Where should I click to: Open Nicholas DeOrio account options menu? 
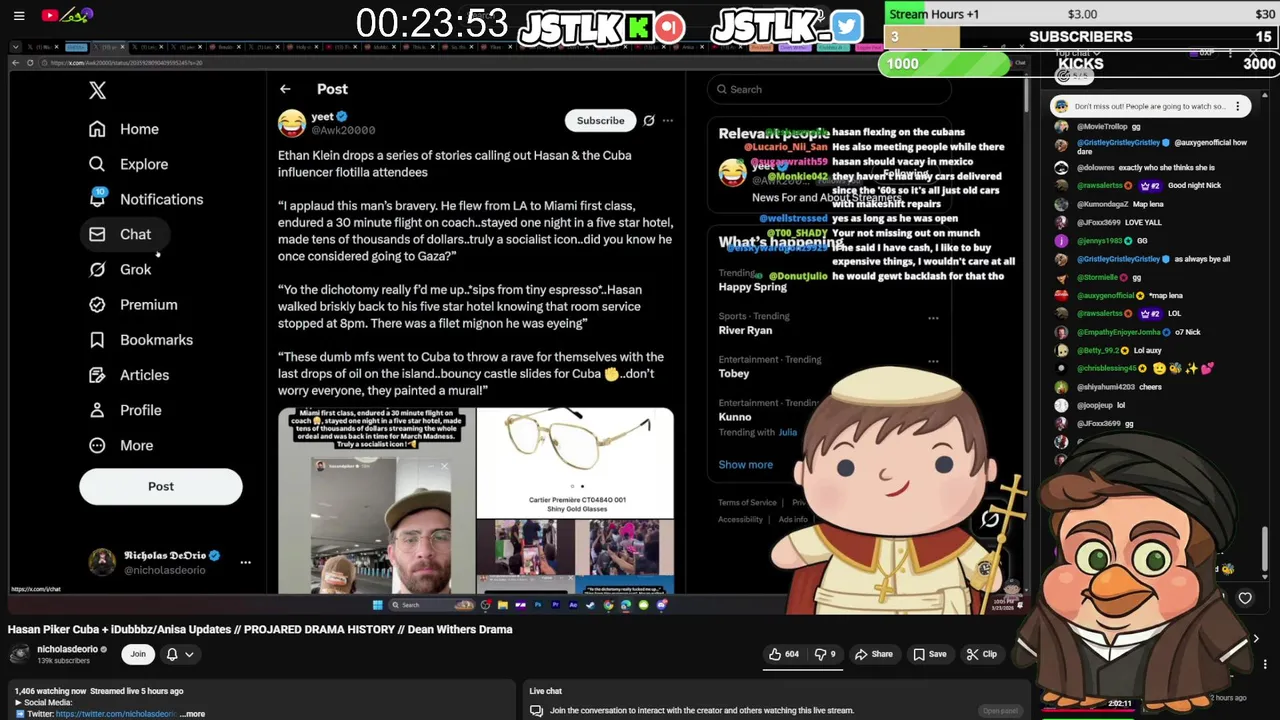(x=245, y=562)
